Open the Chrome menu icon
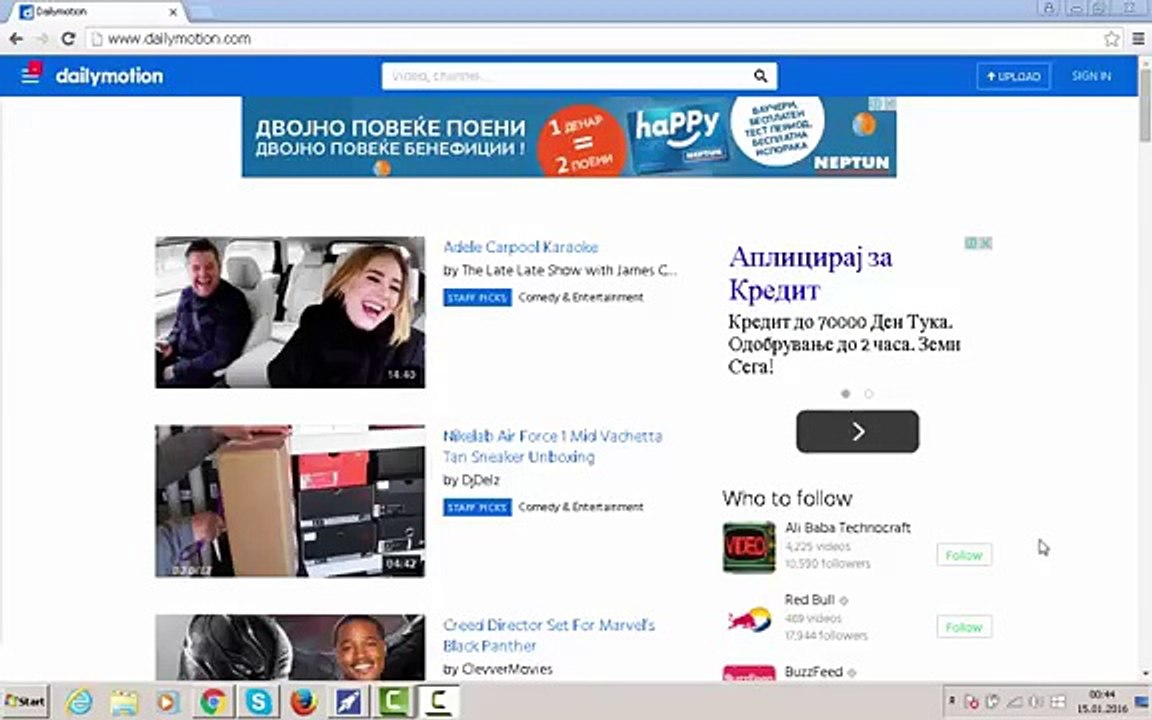Viewport: 1152px width, 720px height. (1138, 38)
